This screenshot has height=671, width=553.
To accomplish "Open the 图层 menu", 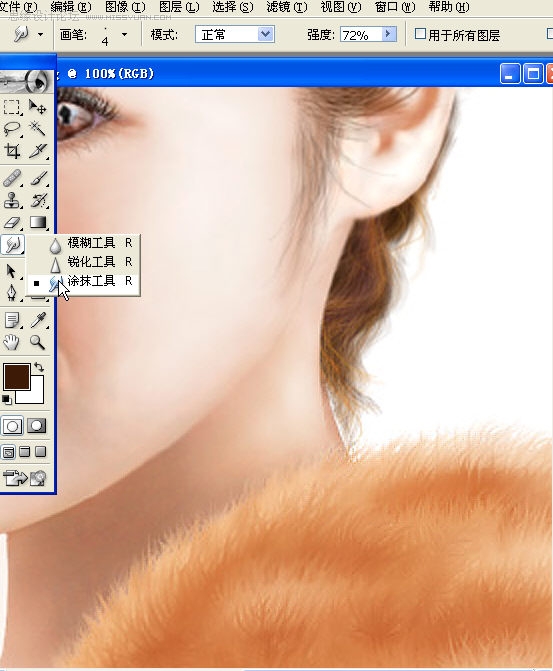I will pyautogui.click(x=179, y=7).
